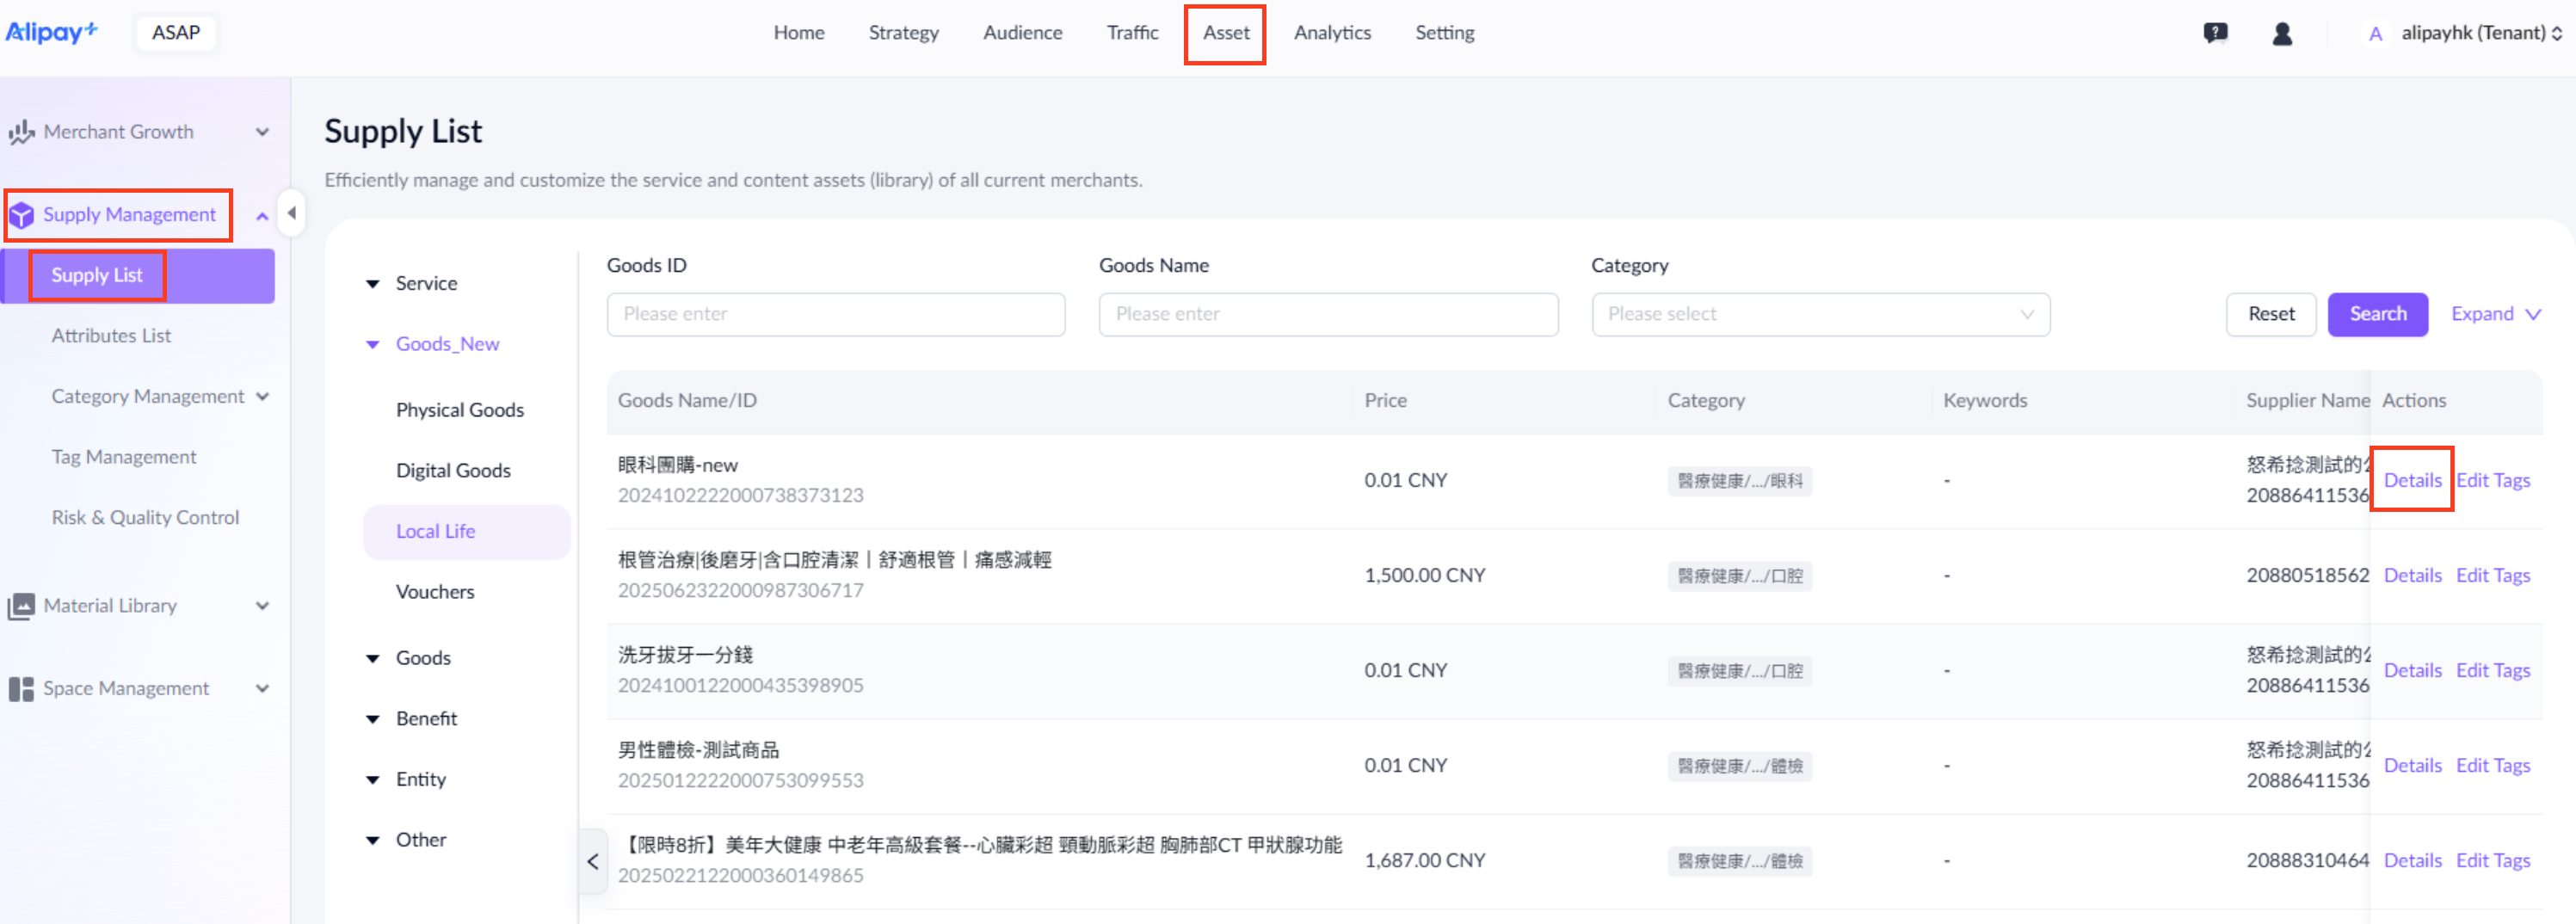Screen dimensions: 2576x924
Task: Open the feedback message icon
Action: (2215, 33)
